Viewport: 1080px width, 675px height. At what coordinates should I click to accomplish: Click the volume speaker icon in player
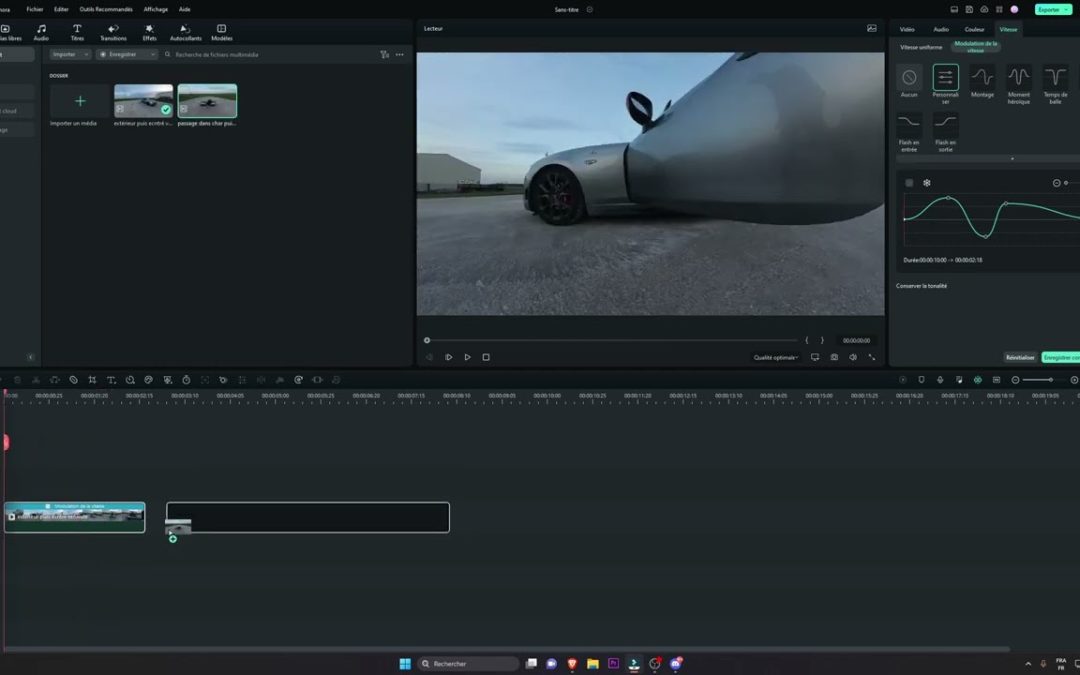coord(853,357)
